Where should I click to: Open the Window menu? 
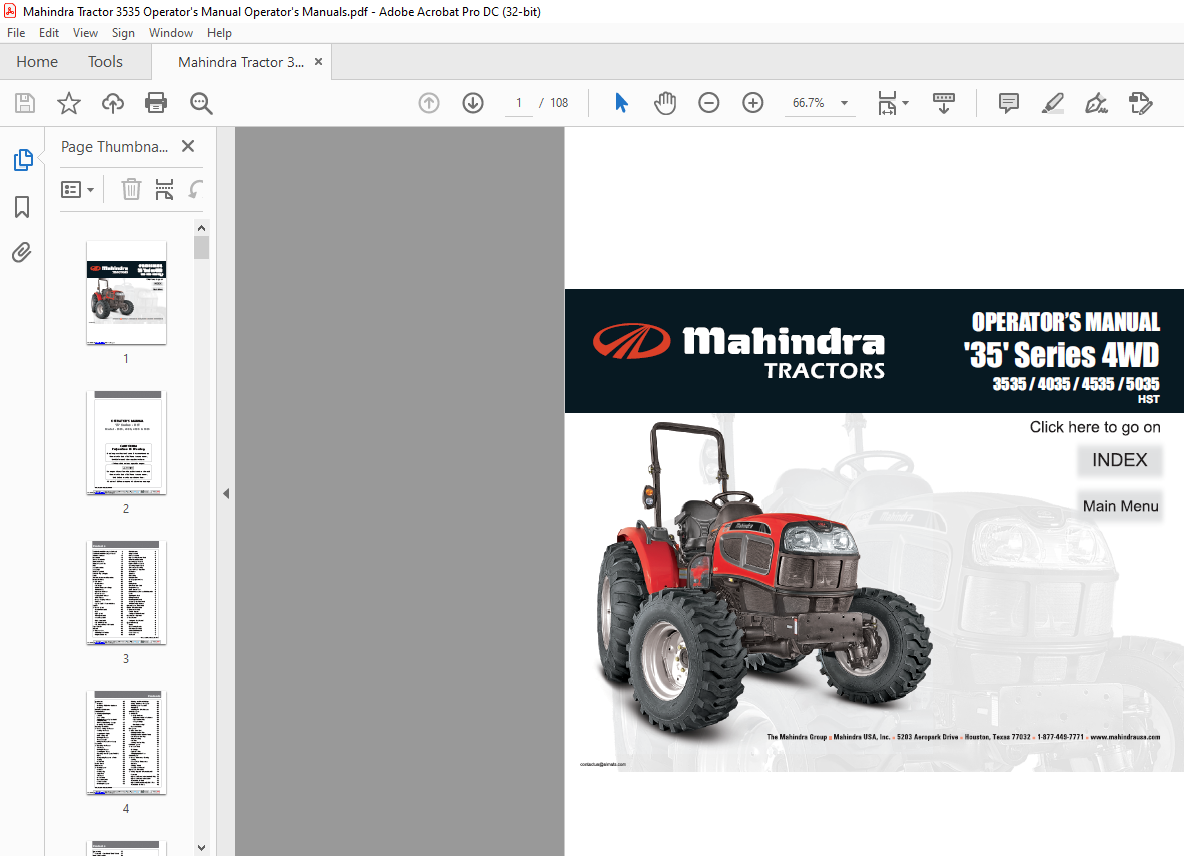pos(171,32)
